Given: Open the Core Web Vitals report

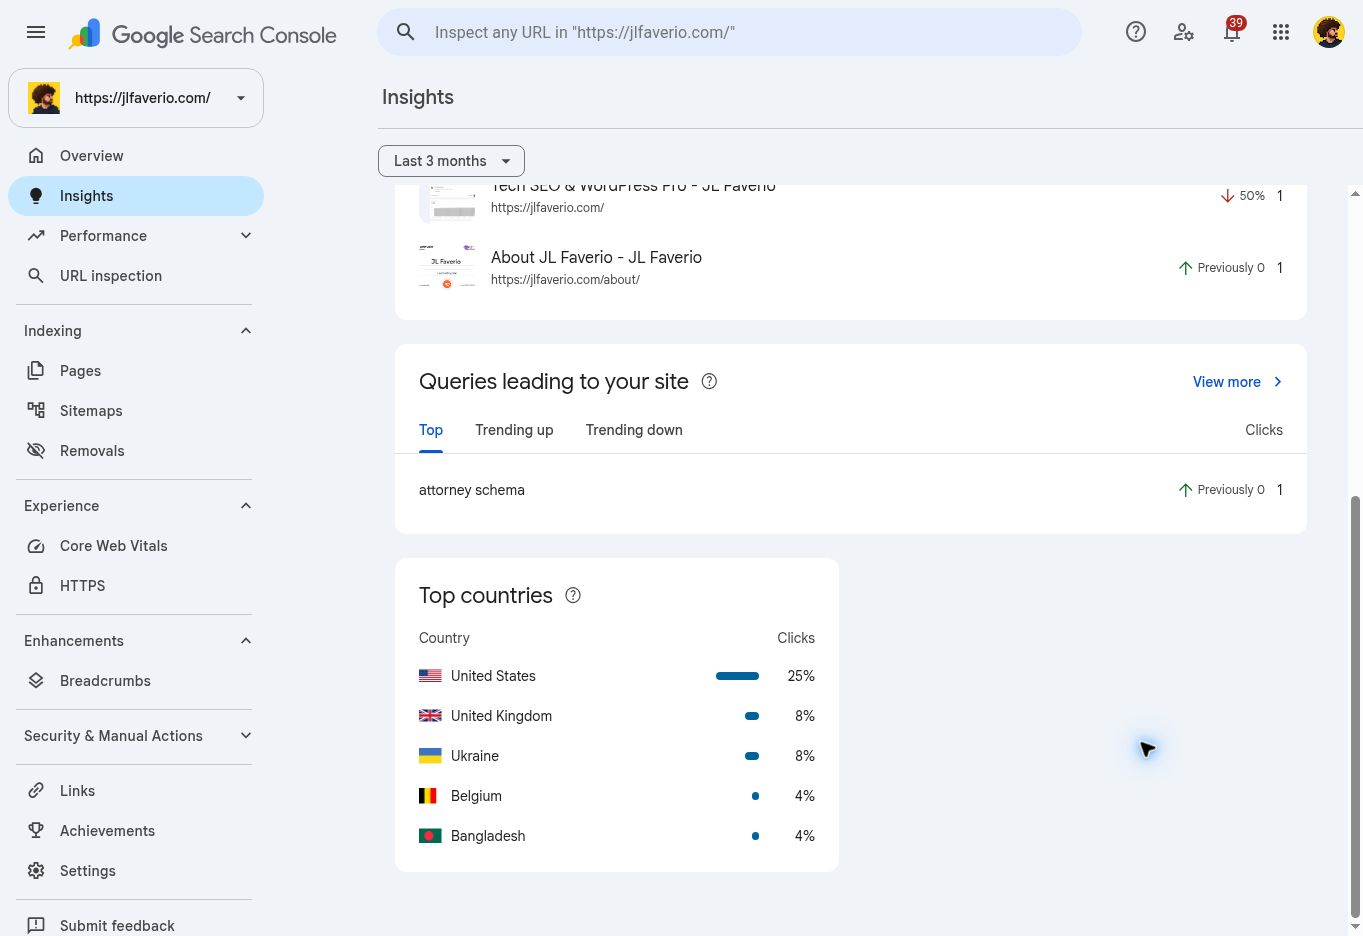Looking at the screenshot, I should (x=136, y=546).
